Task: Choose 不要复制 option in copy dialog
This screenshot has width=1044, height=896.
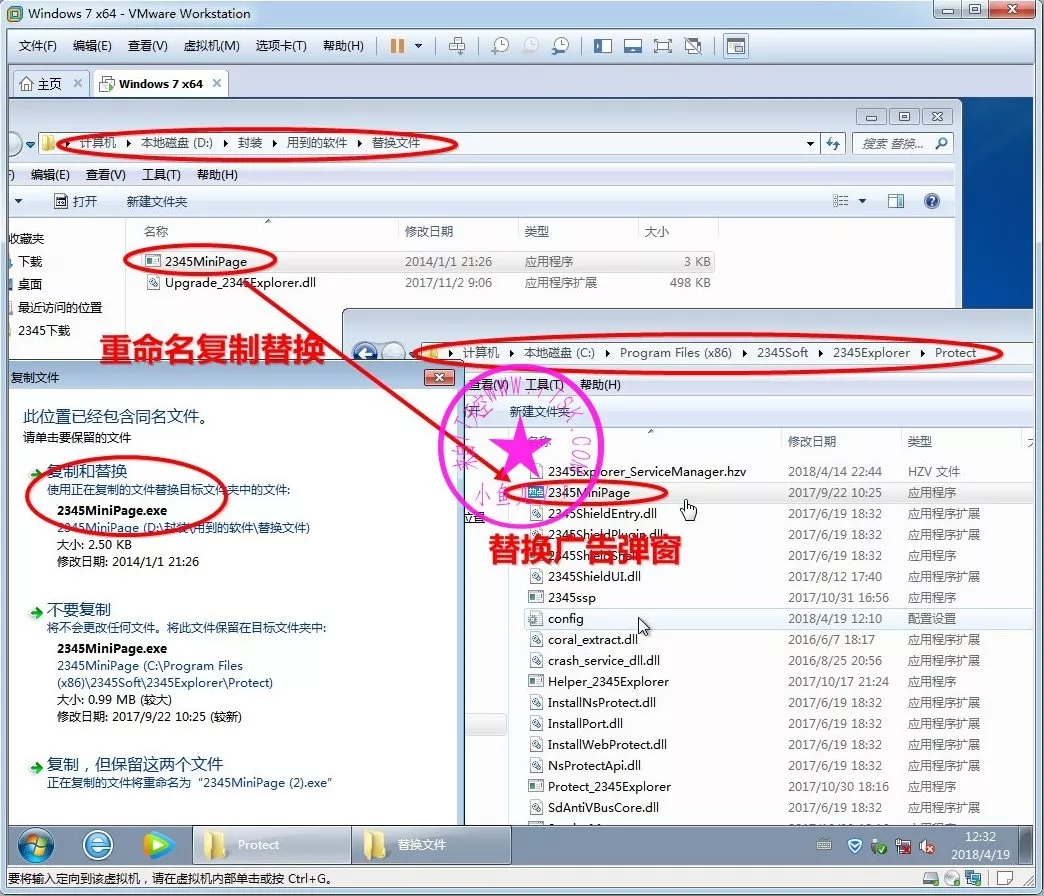Action: tap(79, 609)
